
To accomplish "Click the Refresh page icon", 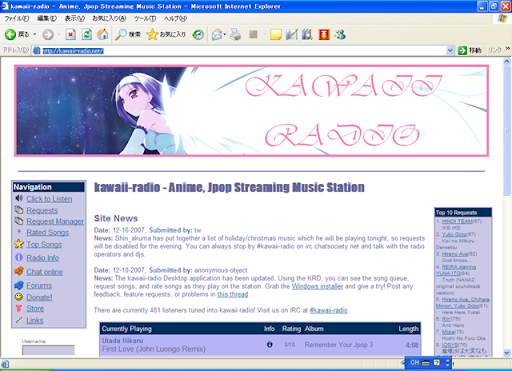I will tap(87, 34).
